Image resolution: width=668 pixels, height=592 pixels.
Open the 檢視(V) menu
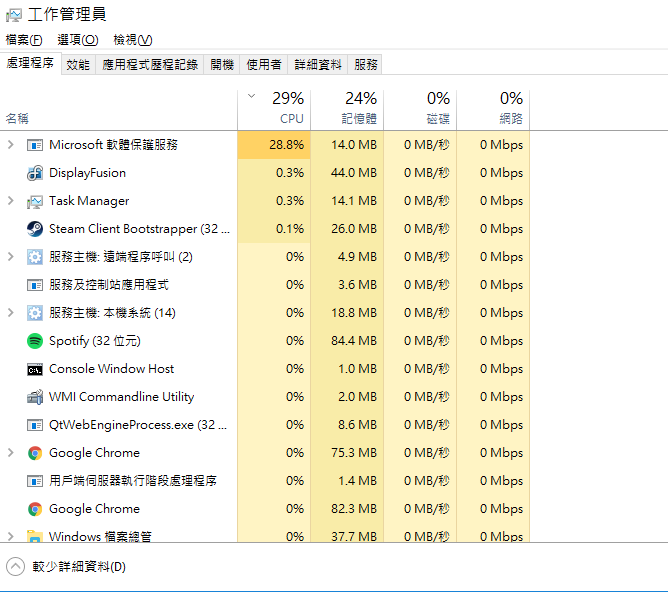tap(132, 40)
